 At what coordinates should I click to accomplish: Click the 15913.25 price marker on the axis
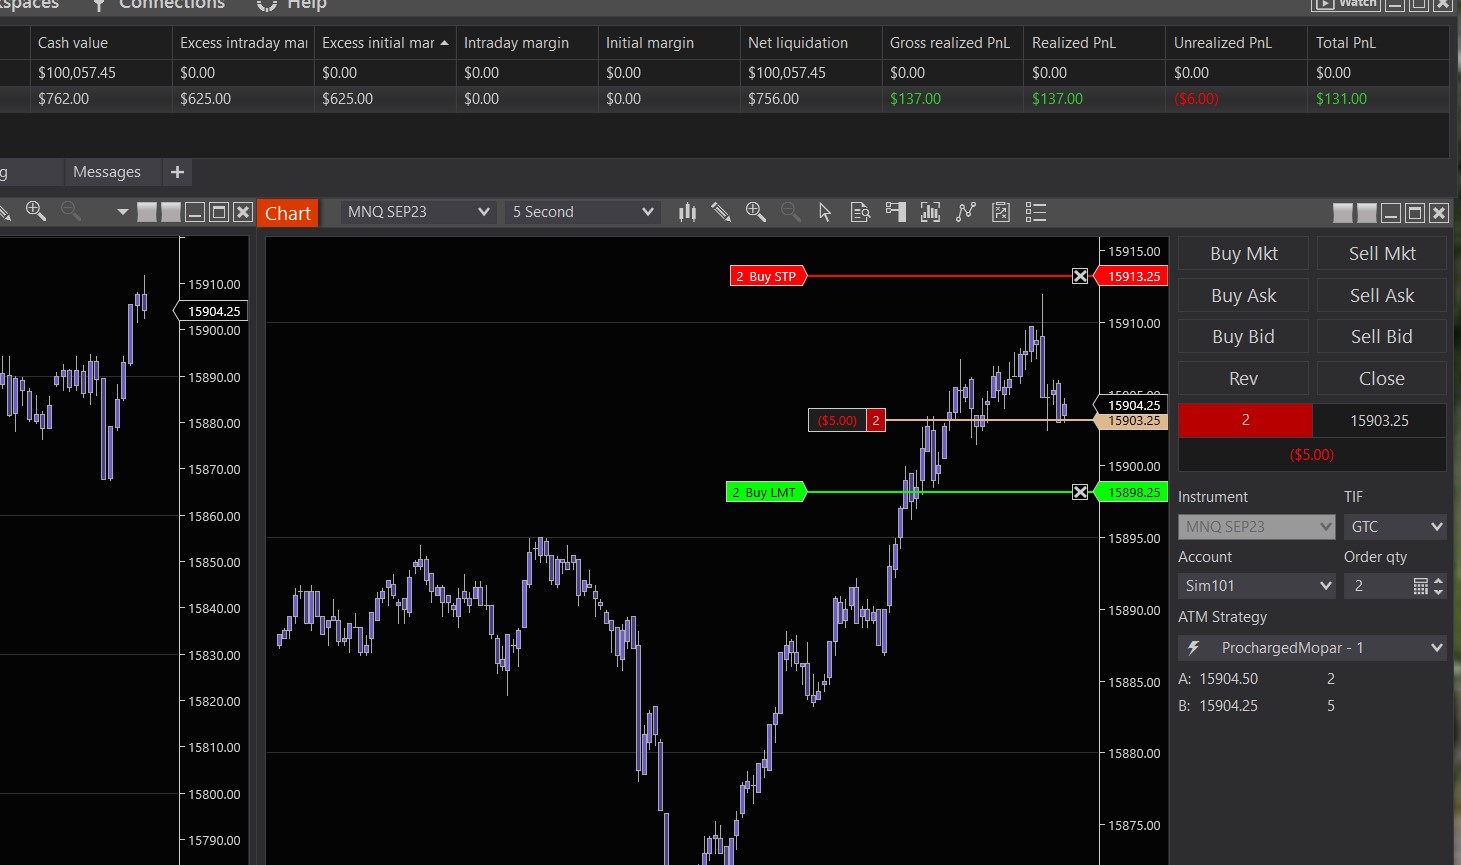pos(1133,276)
